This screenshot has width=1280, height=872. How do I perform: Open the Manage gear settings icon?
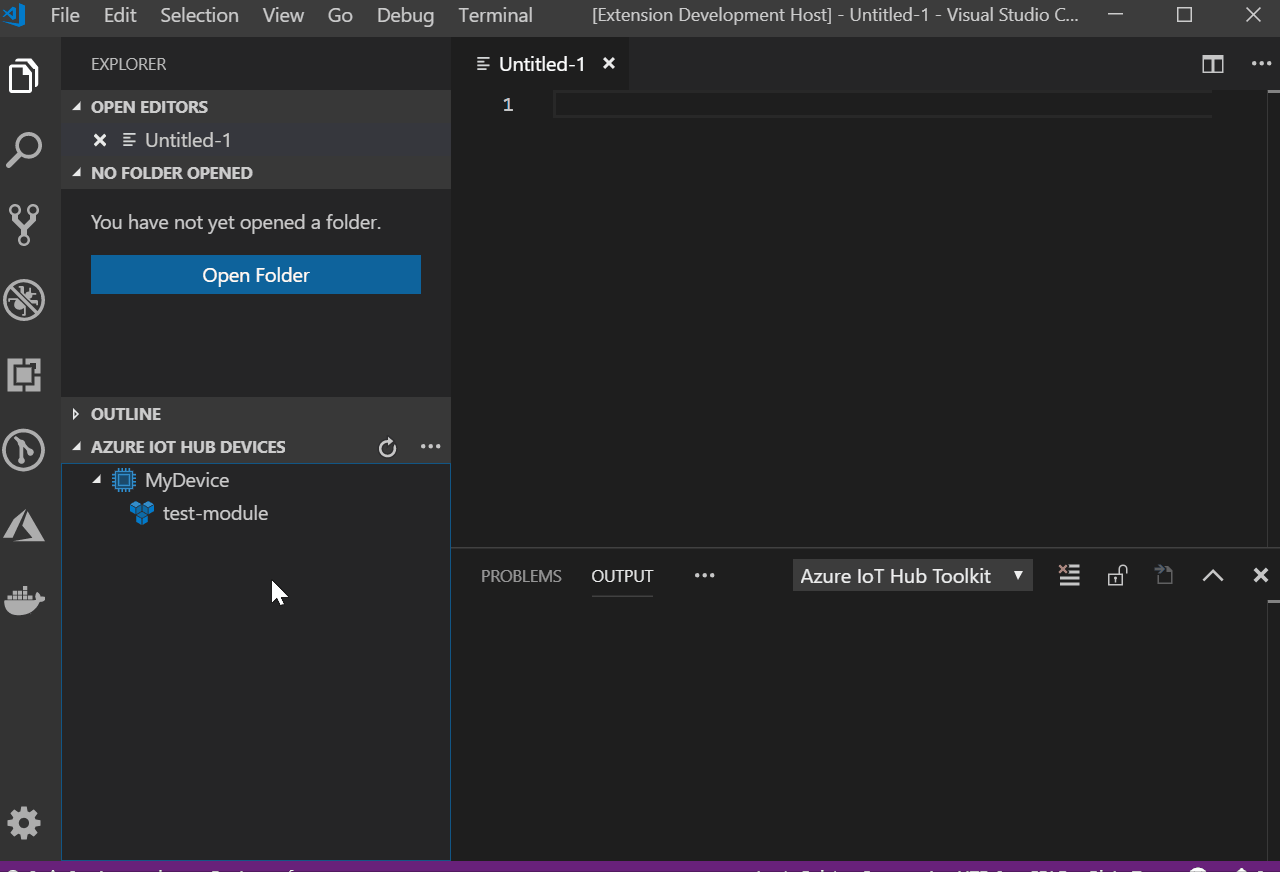tap(24, 823)
